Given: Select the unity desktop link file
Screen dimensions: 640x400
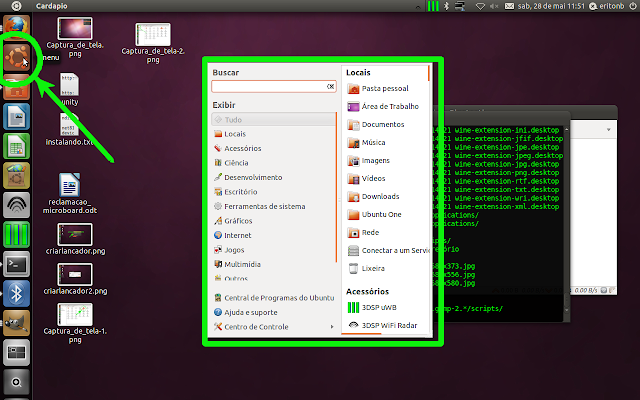Looking at the screenshot, I should pyautogui.click(x=69, y=89).
